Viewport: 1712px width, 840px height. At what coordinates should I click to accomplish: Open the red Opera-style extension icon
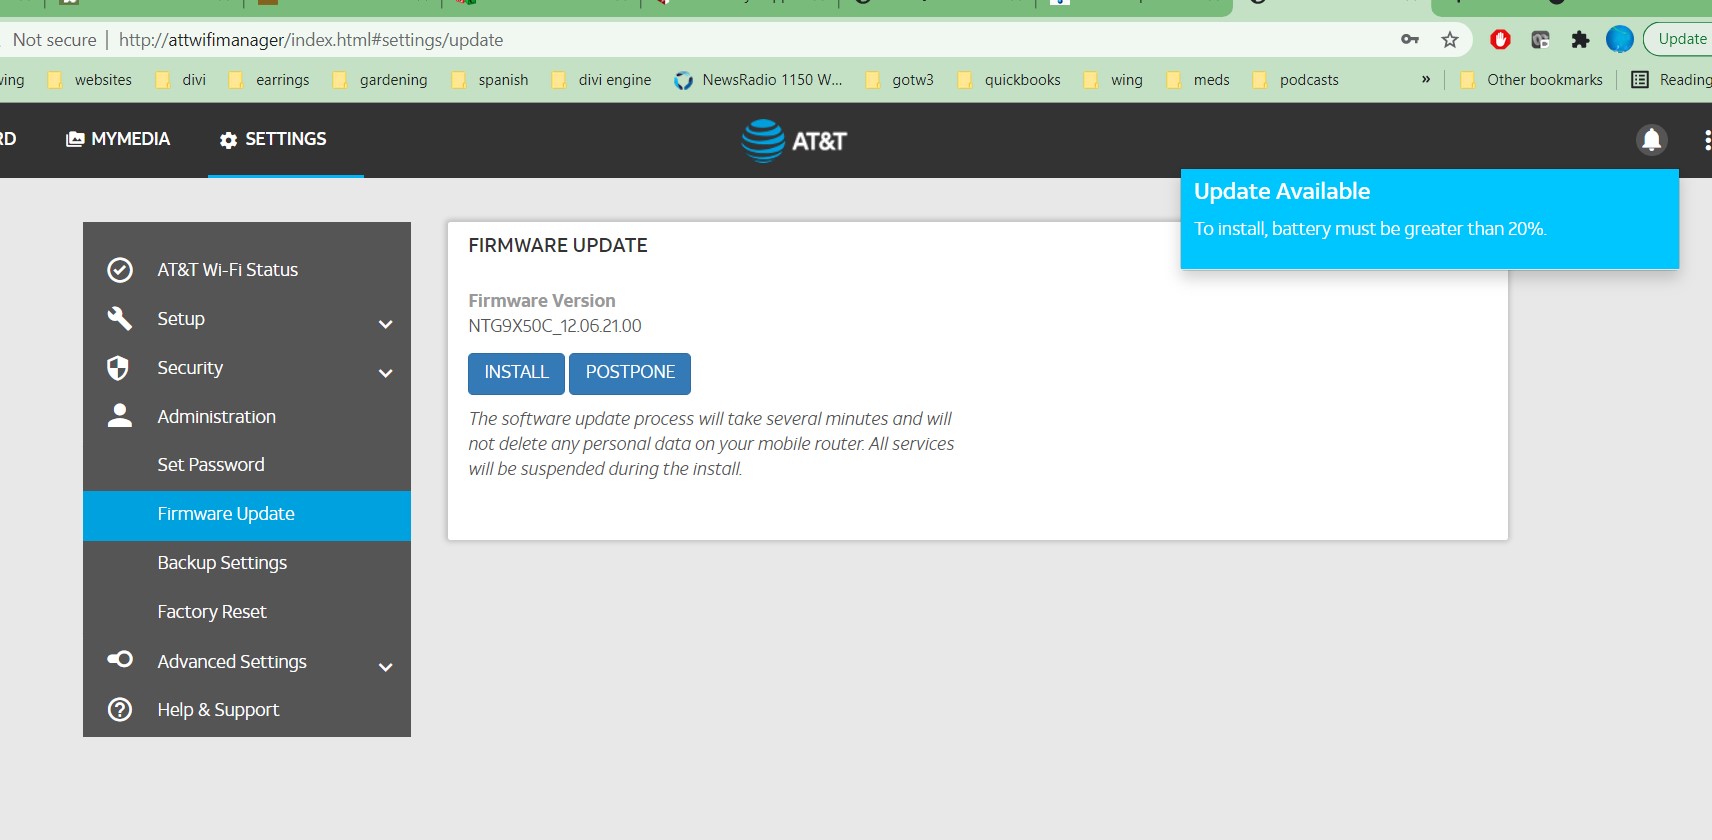tap(1500, 39)
